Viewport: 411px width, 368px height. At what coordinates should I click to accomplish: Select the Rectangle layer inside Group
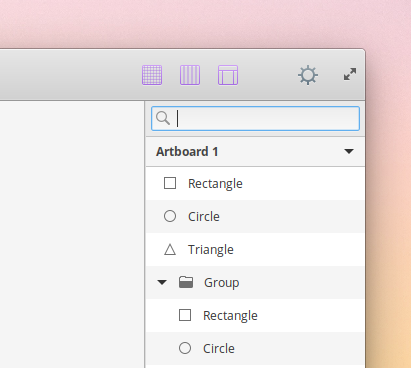(x=255, y=315)
